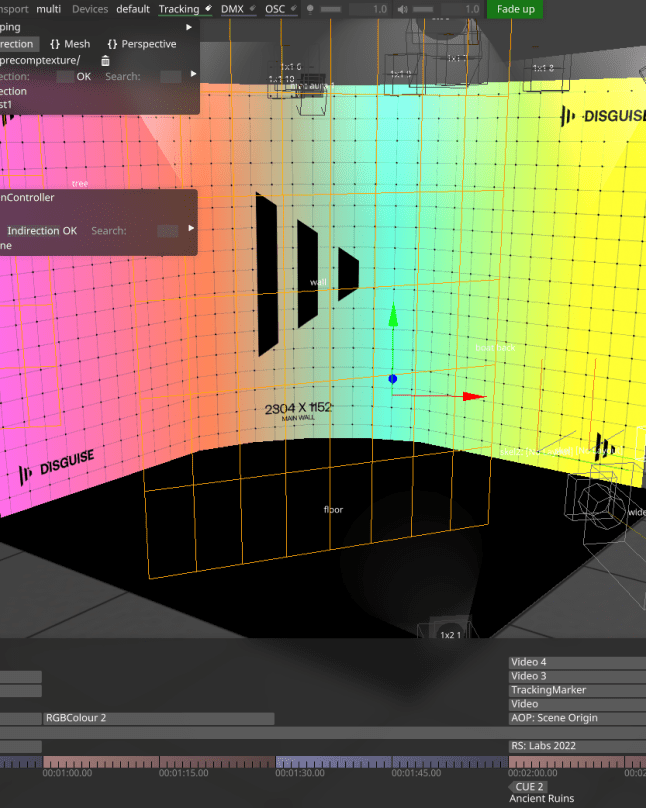Image resolution: width=646 pixels, height=808 pixels.
Task: Open the DMX devices editor
Action: tap(232, 9)
